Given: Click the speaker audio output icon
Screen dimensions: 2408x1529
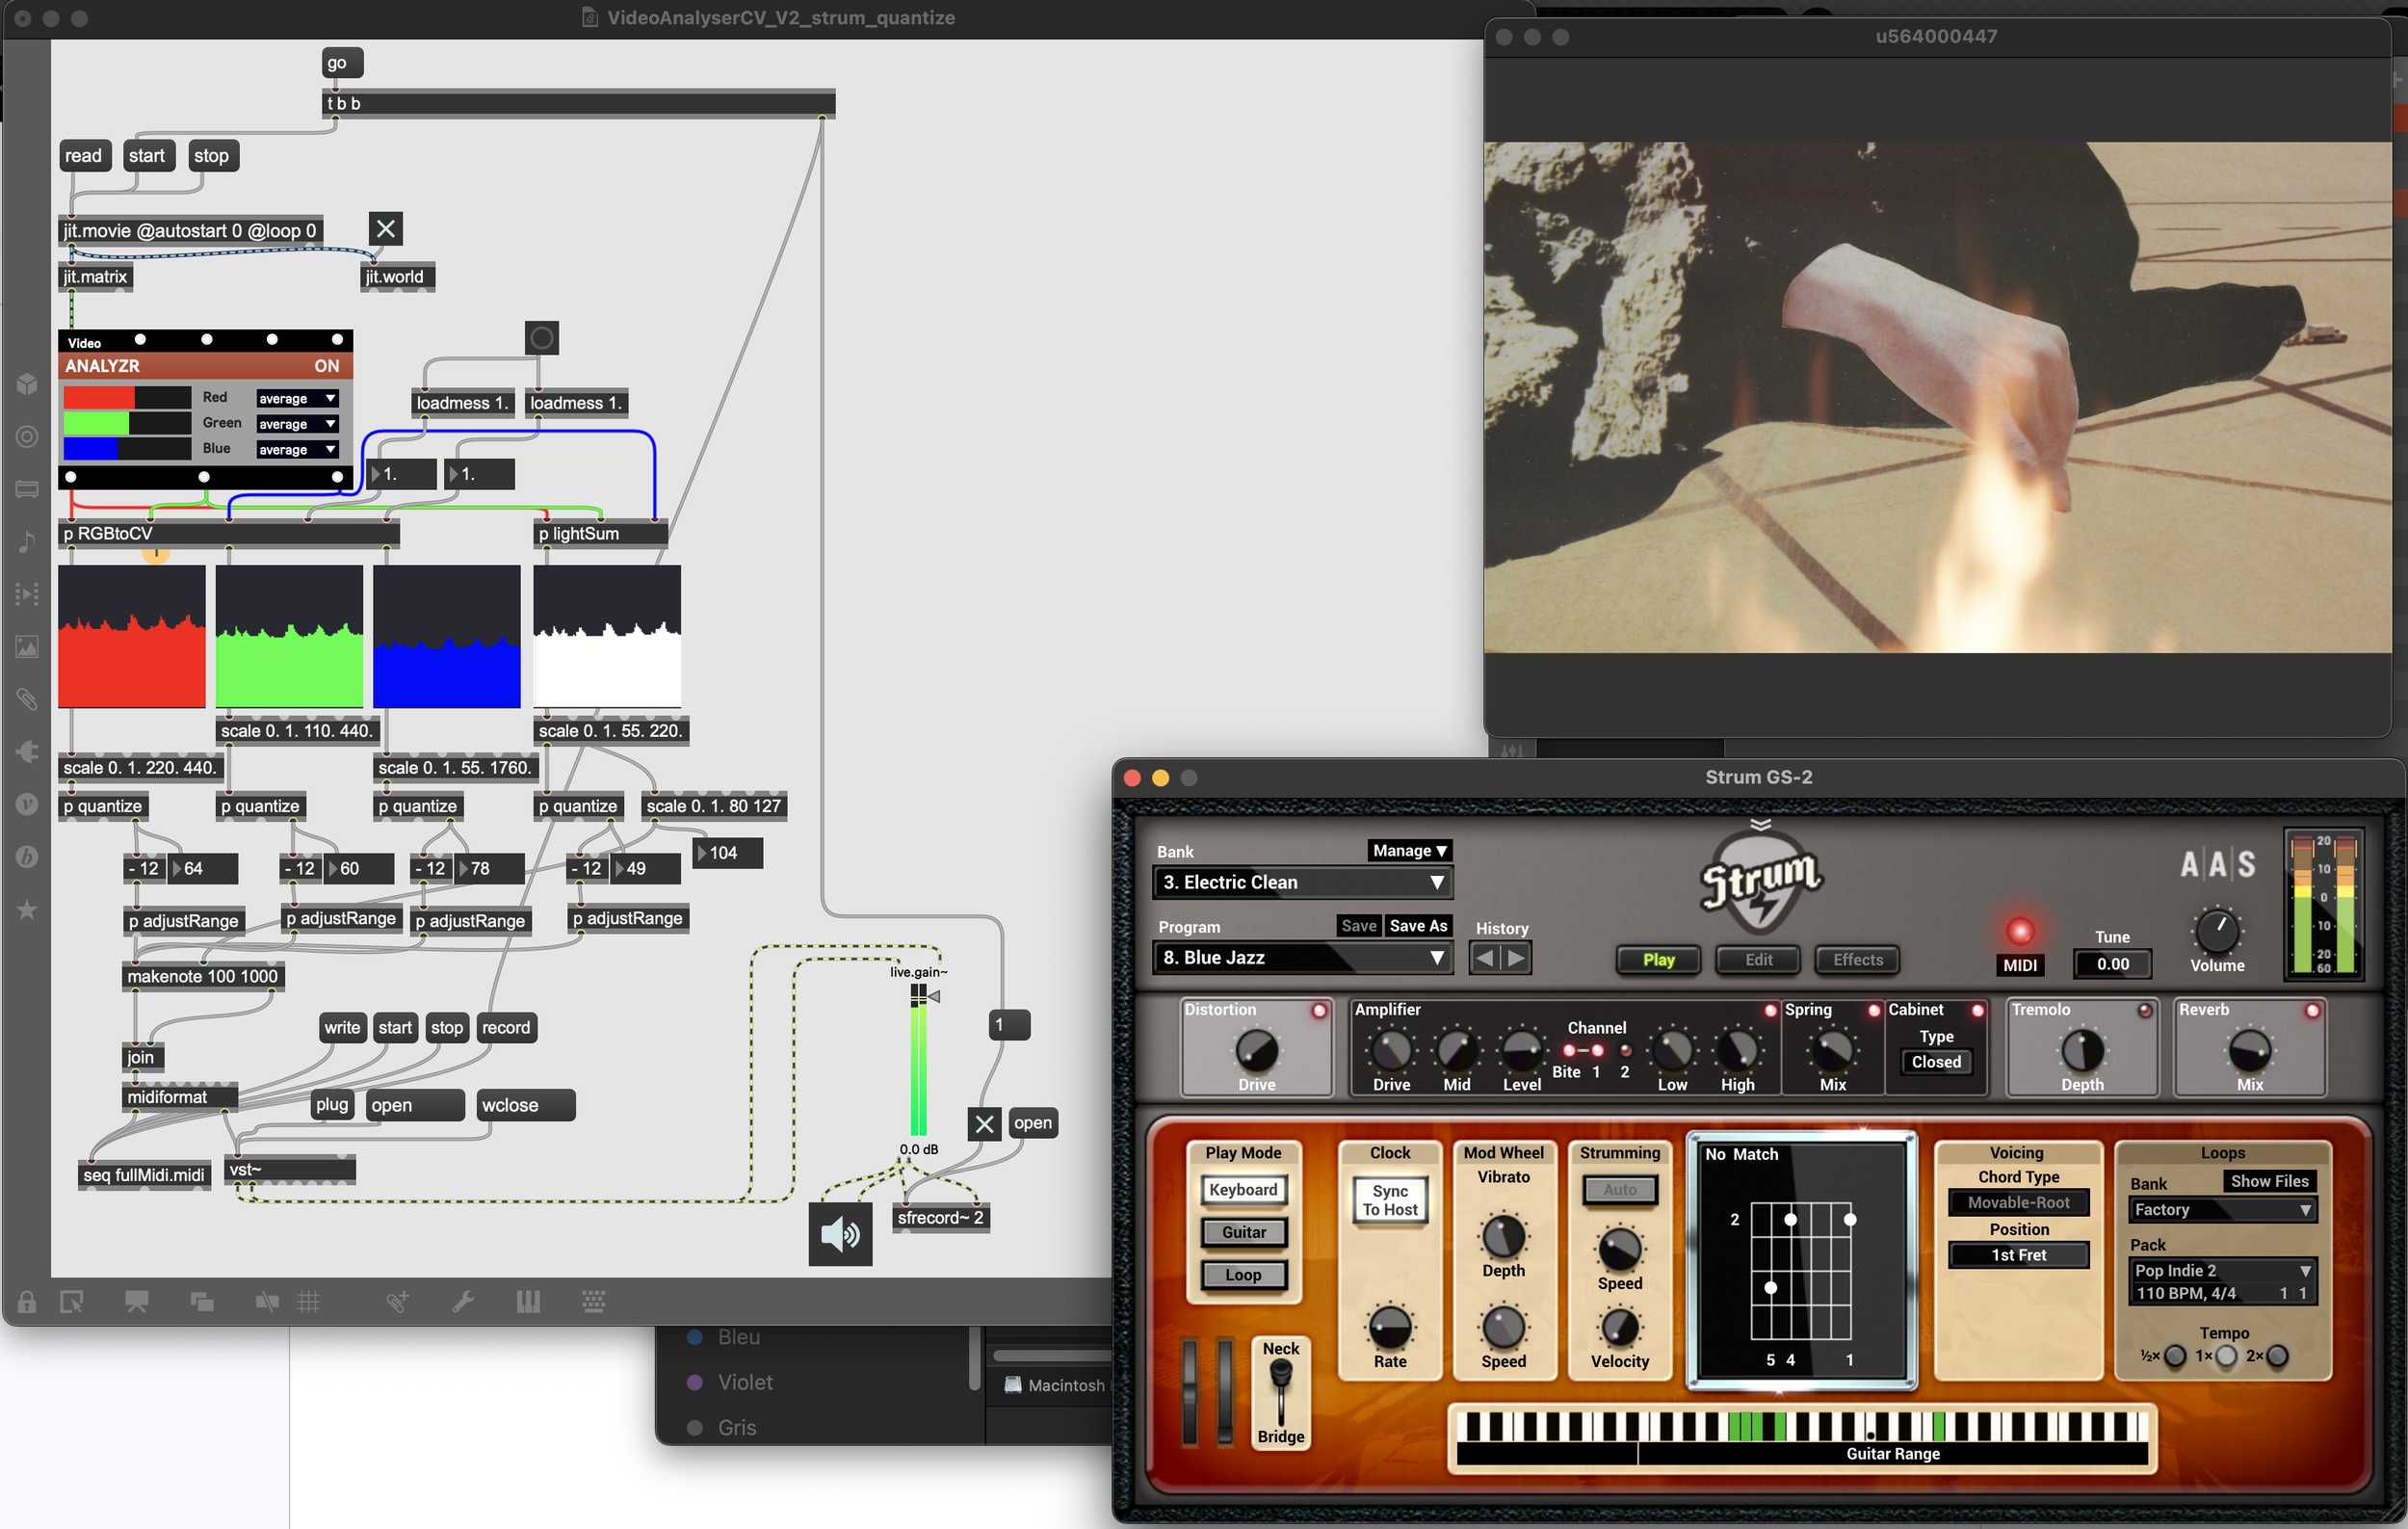Looking at the screenshot, I should tap(840, 1235).
